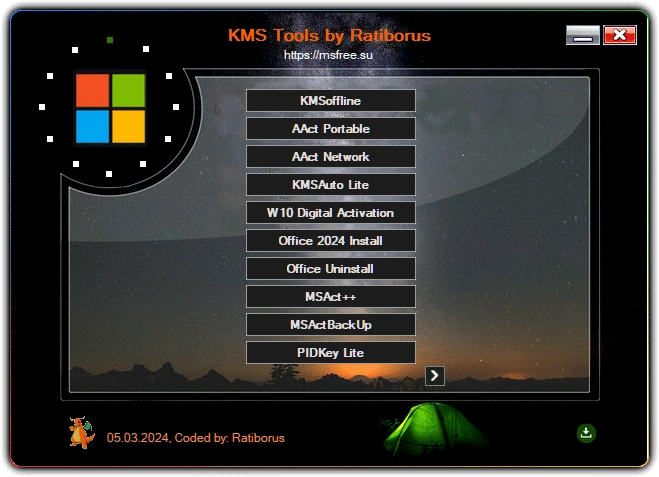
Task: Click the orange dragon mascot icon
Action: (82, 432)
